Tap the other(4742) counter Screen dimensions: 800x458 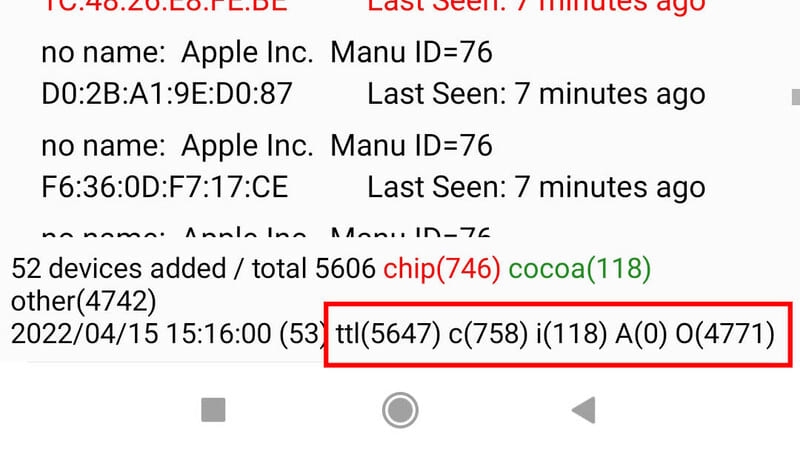click(84, 301)
